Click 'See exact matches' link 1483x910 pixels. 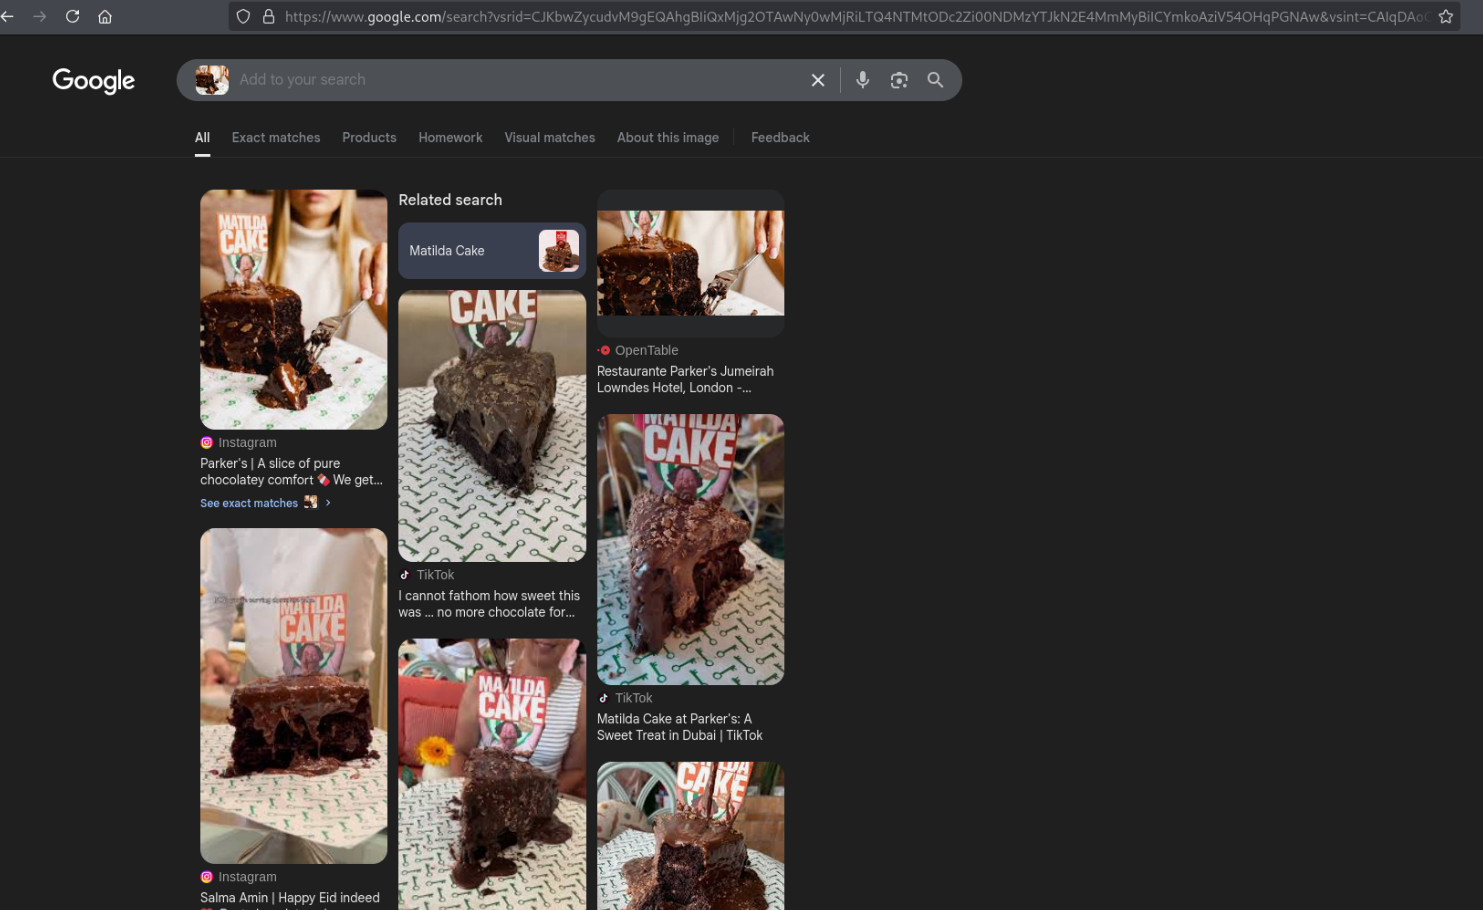pyautogui.click(x=249, y=503)
